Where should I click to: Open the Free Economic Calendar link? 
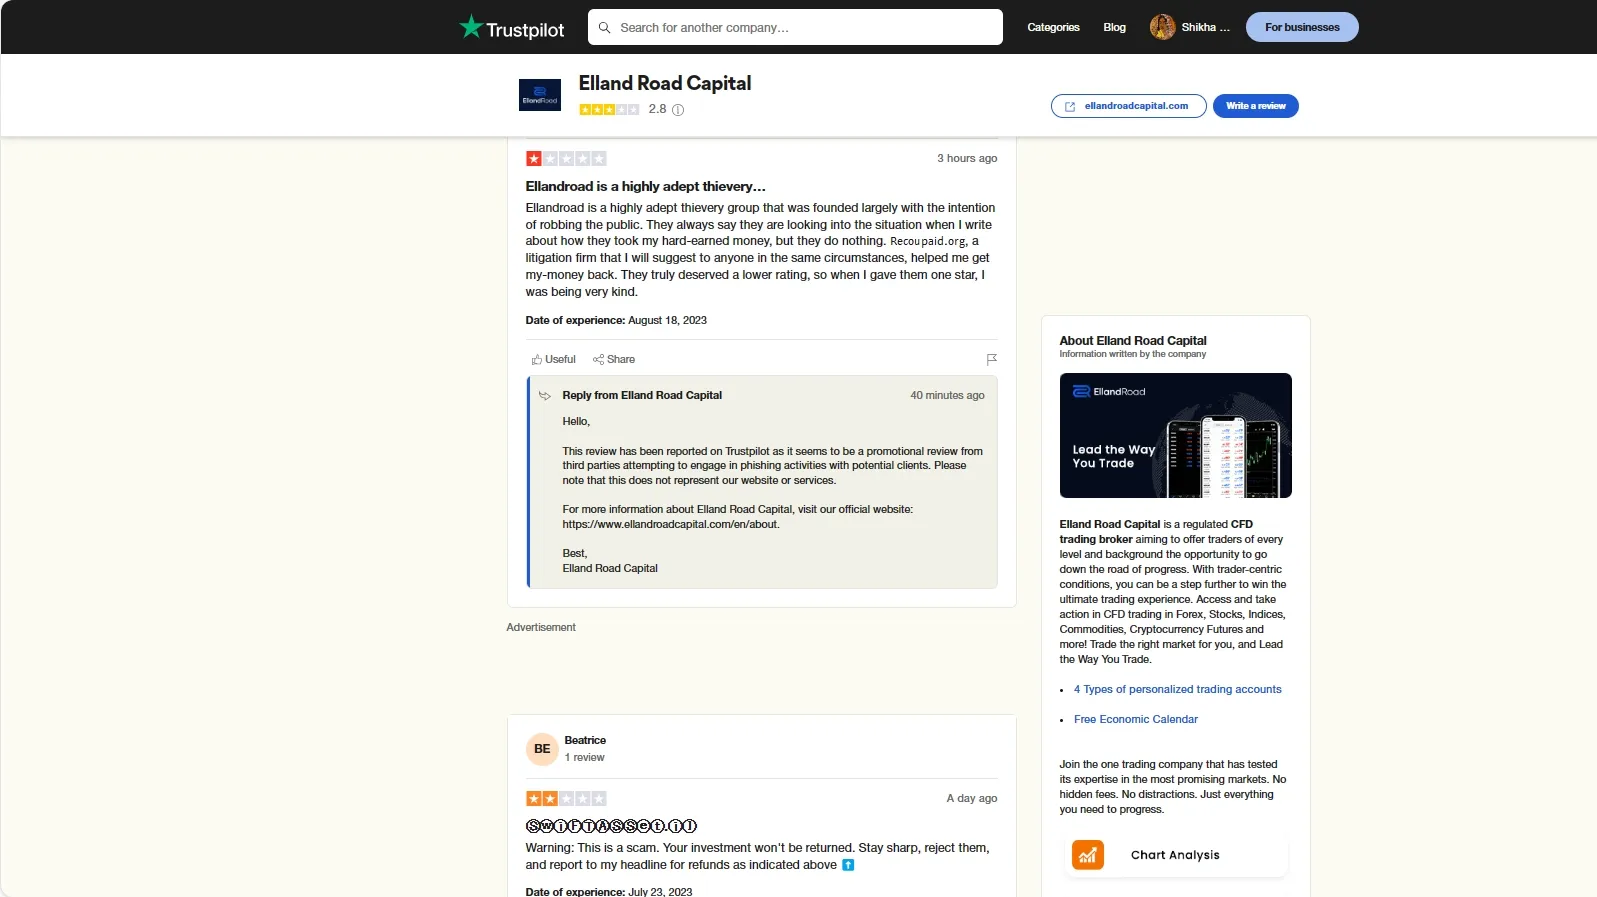(1135, 719)
